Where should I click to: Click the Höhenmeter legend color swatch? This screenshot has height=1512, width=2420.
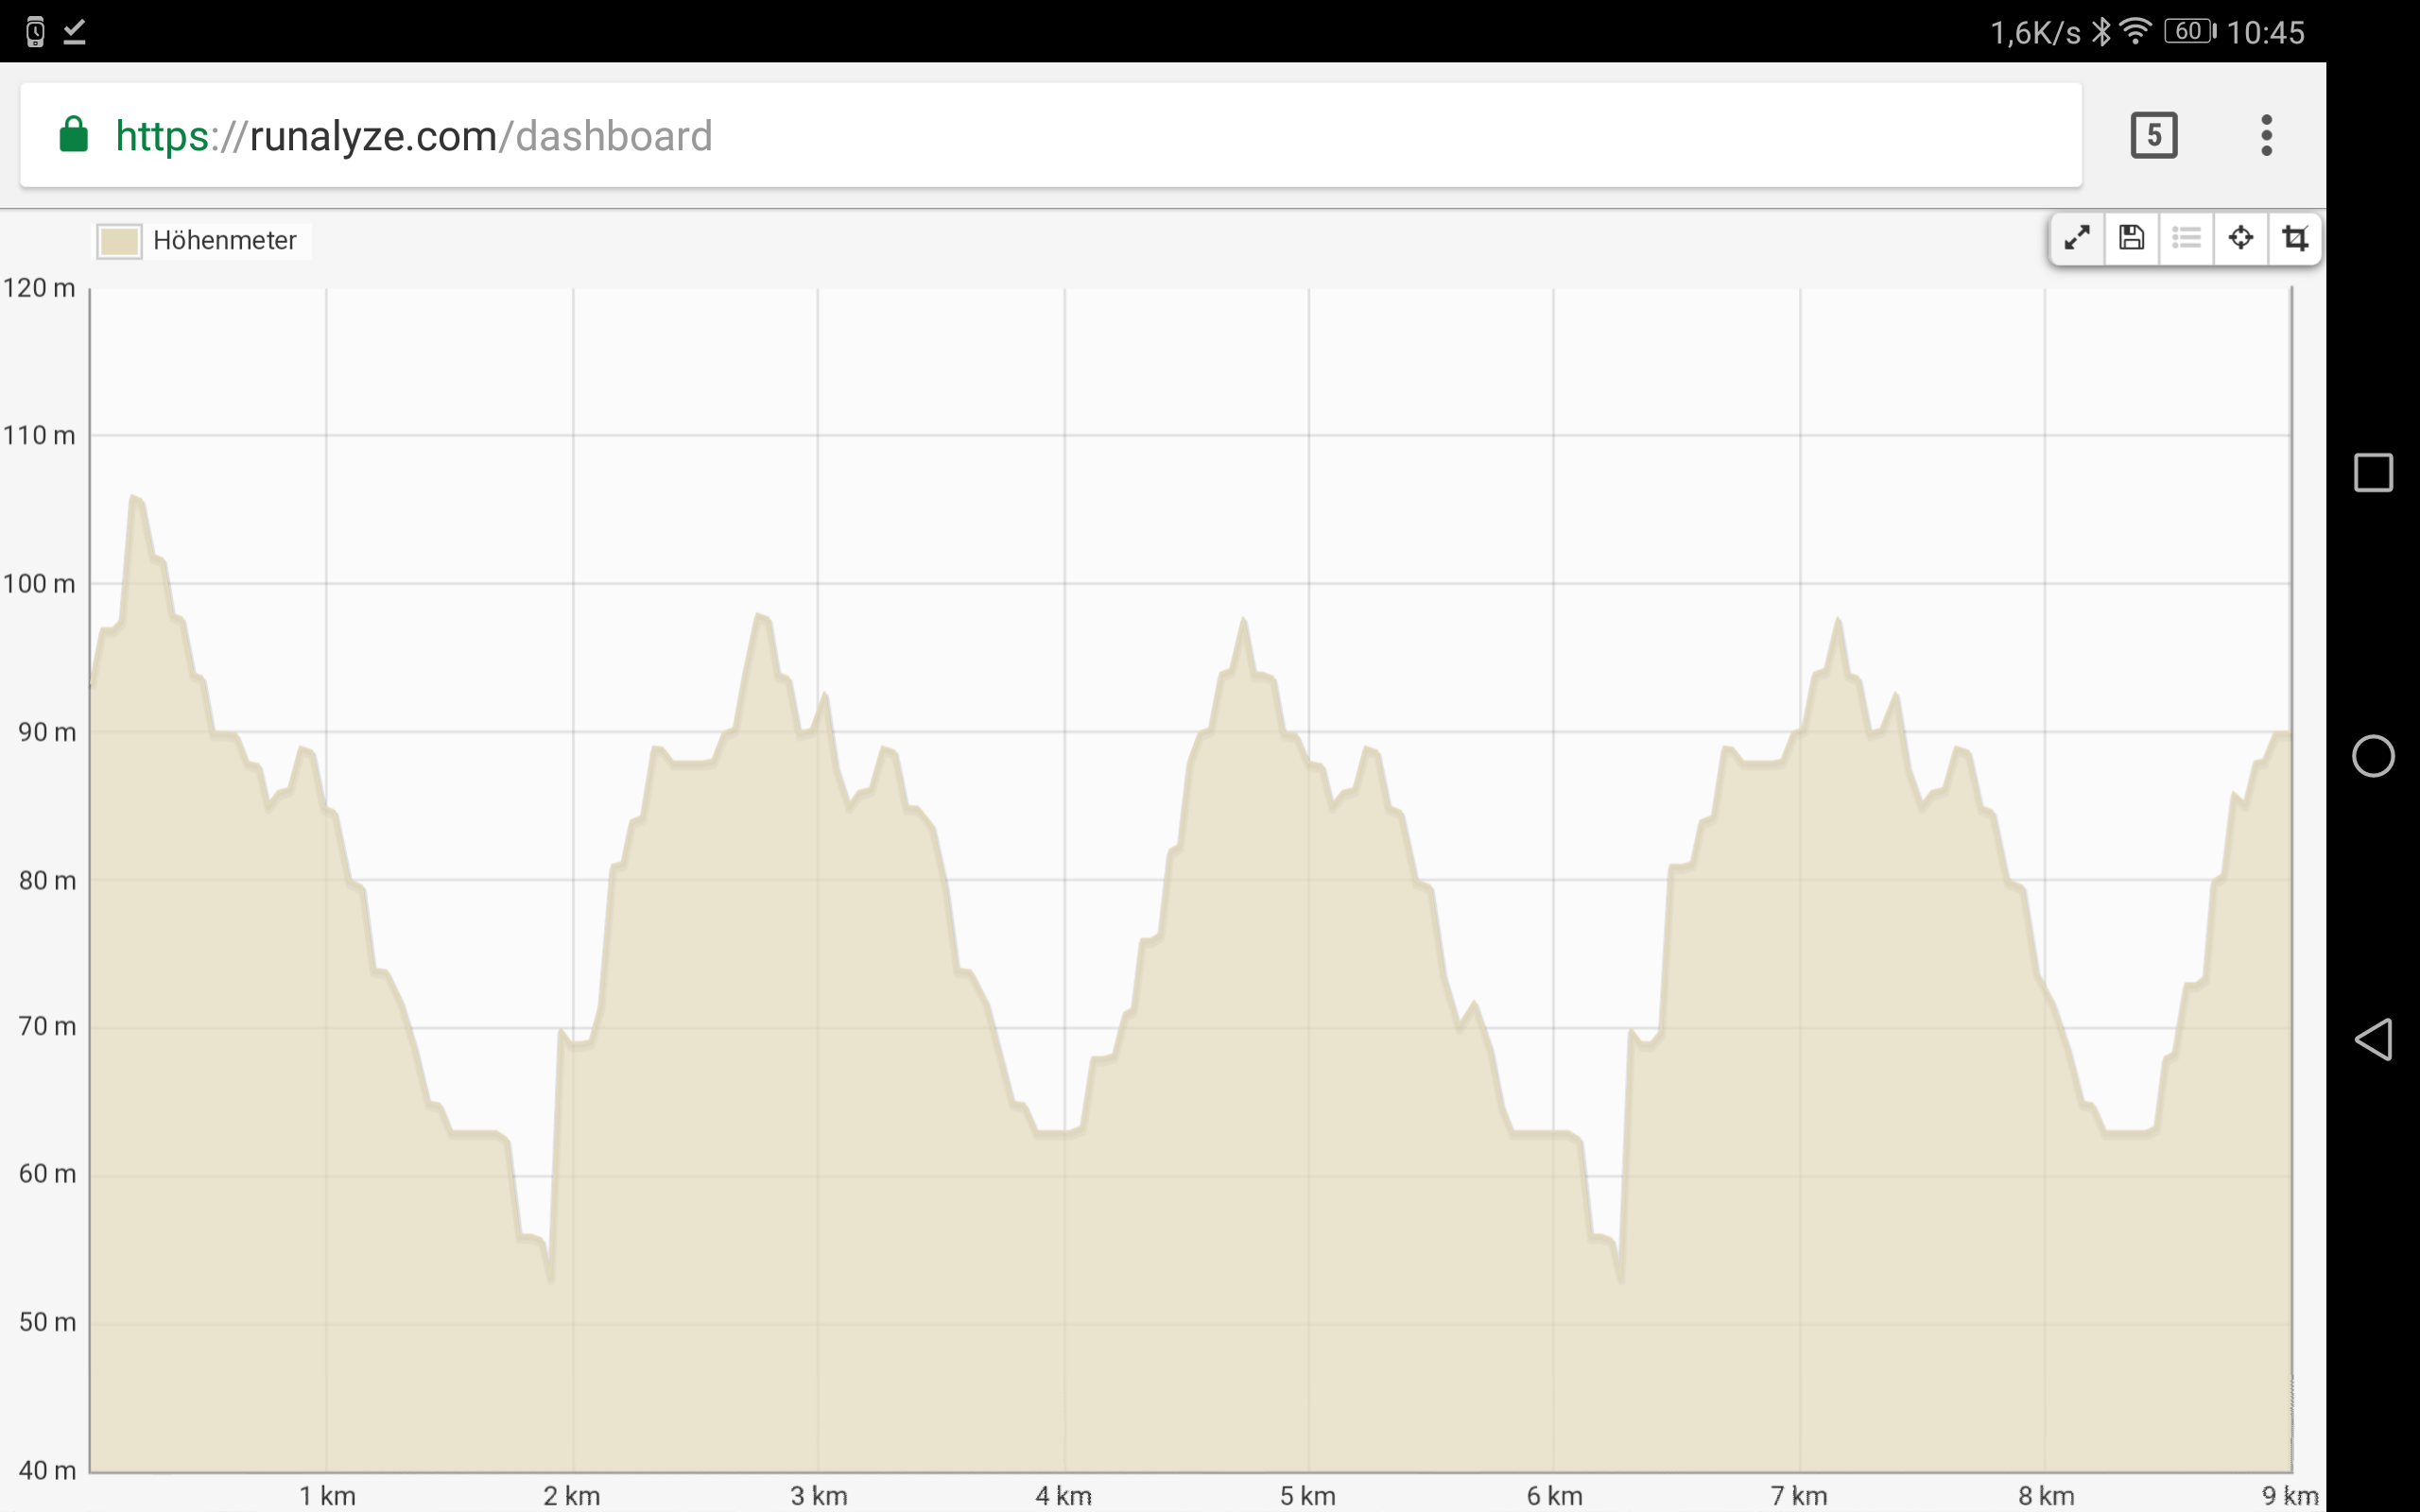pos(119,241)
